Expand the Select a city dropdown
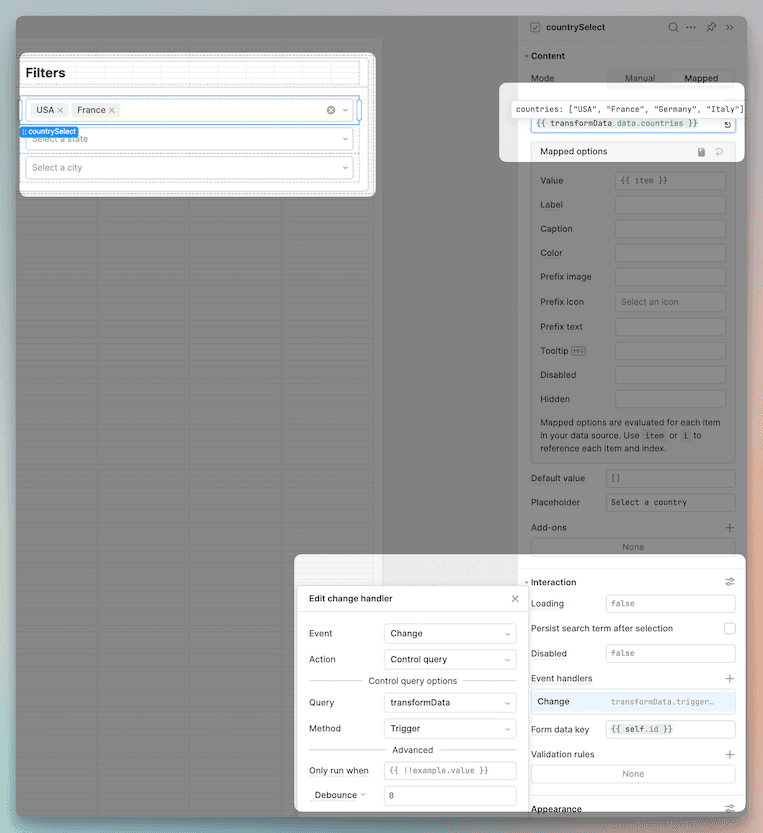Screen dimensions: 763x833 pyautogui.click(x=189, y=168)
